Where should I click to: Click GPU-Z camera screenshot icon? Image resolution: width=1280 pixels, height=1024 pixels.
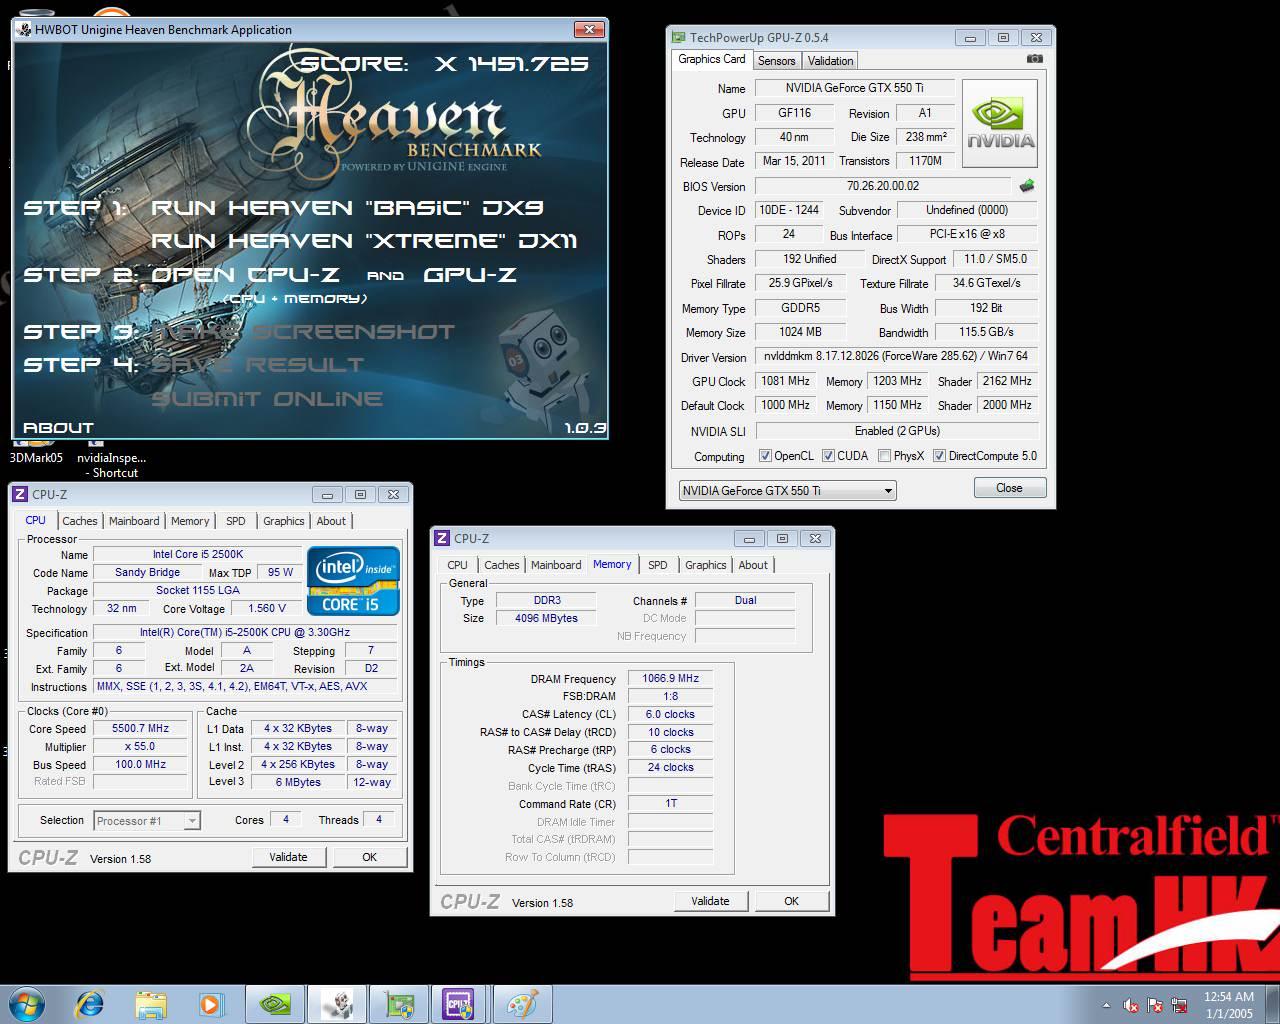click(1034, 59)
